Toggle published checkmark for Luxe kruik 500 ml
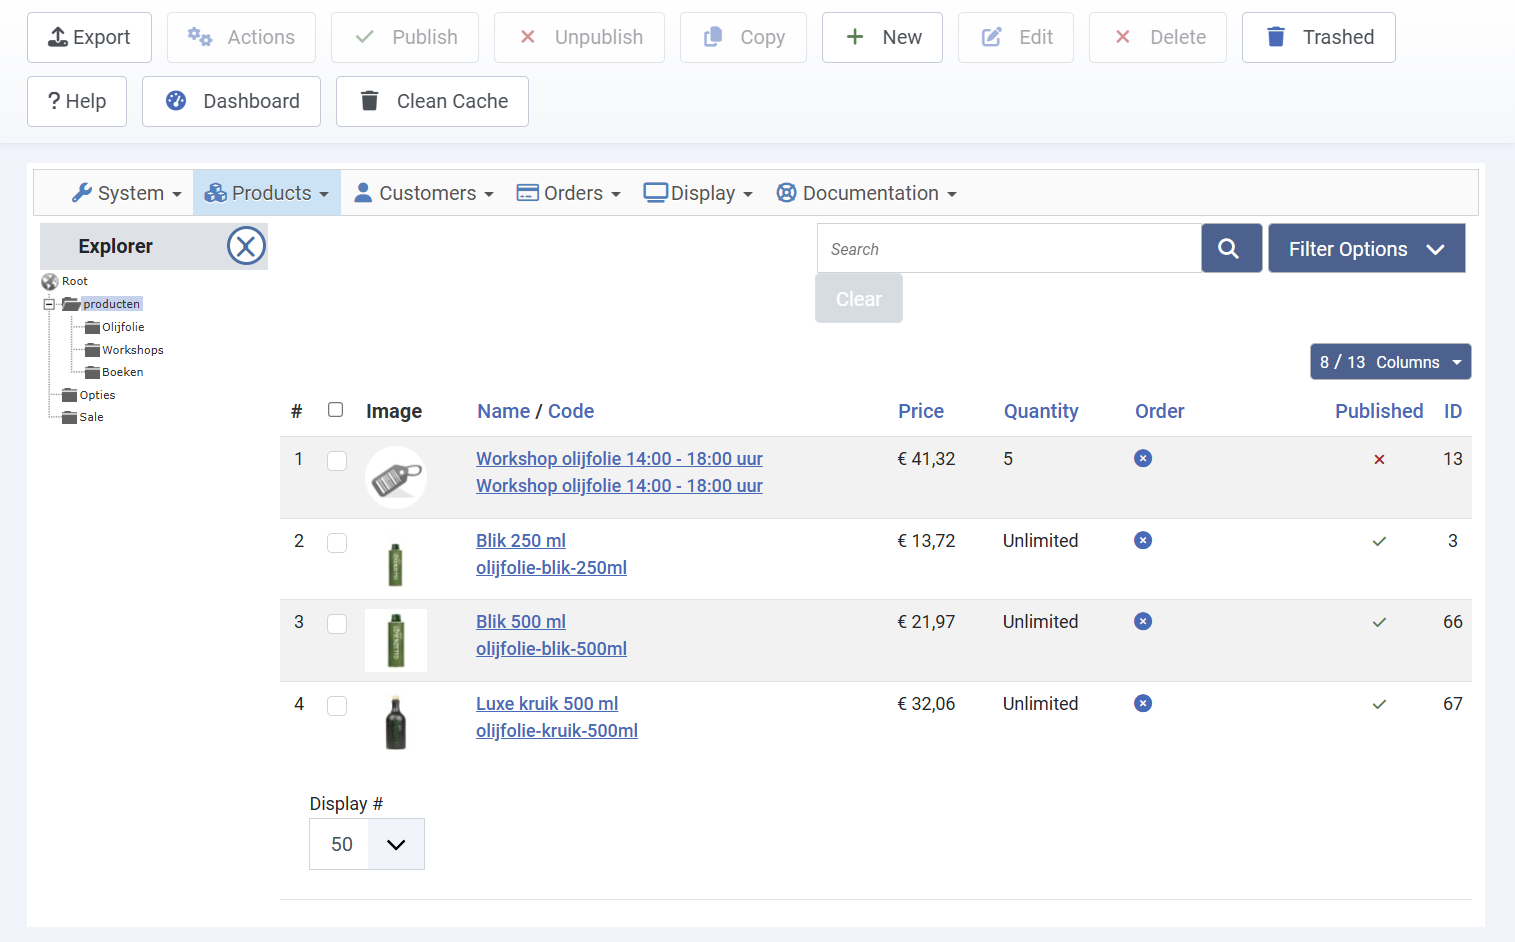Image resolution: width=1515 pixels, height=942 pixels. (x=1379, y=704)
